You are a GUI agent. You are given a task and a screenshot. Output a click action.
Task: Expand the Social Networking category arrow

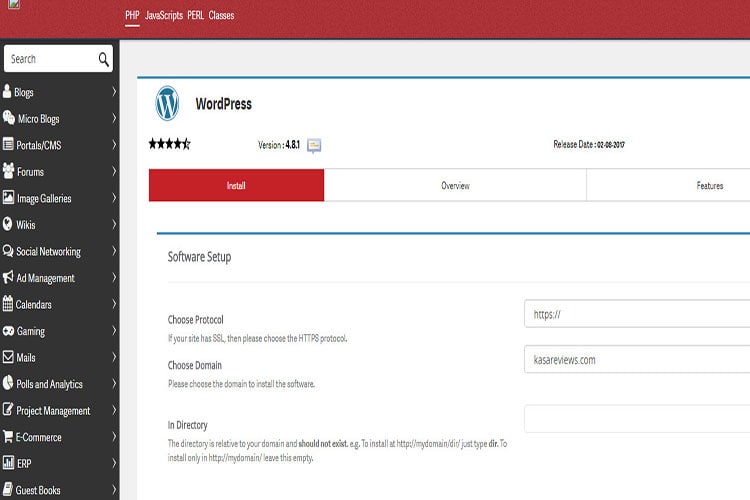[x=114, y=251]
